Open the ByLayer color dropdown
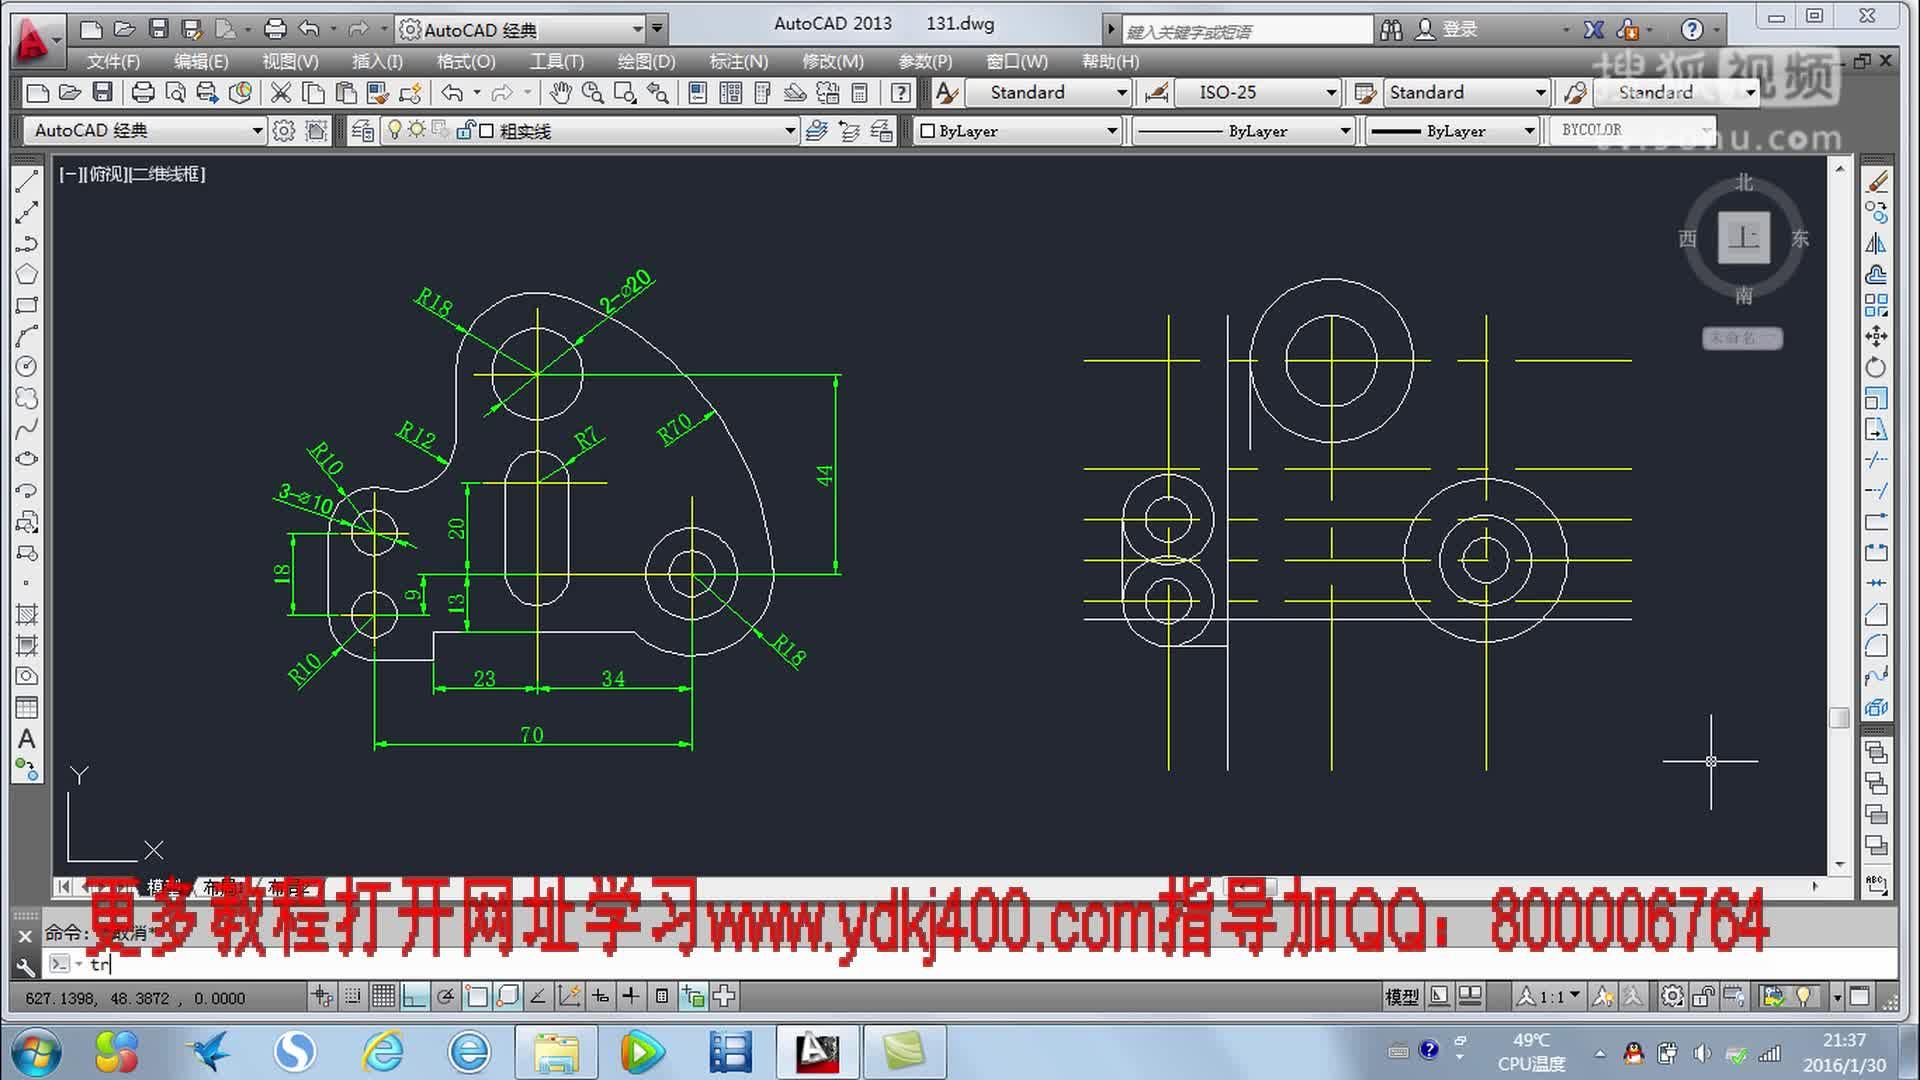The image size is (1920, 1080). (1110, 130)
